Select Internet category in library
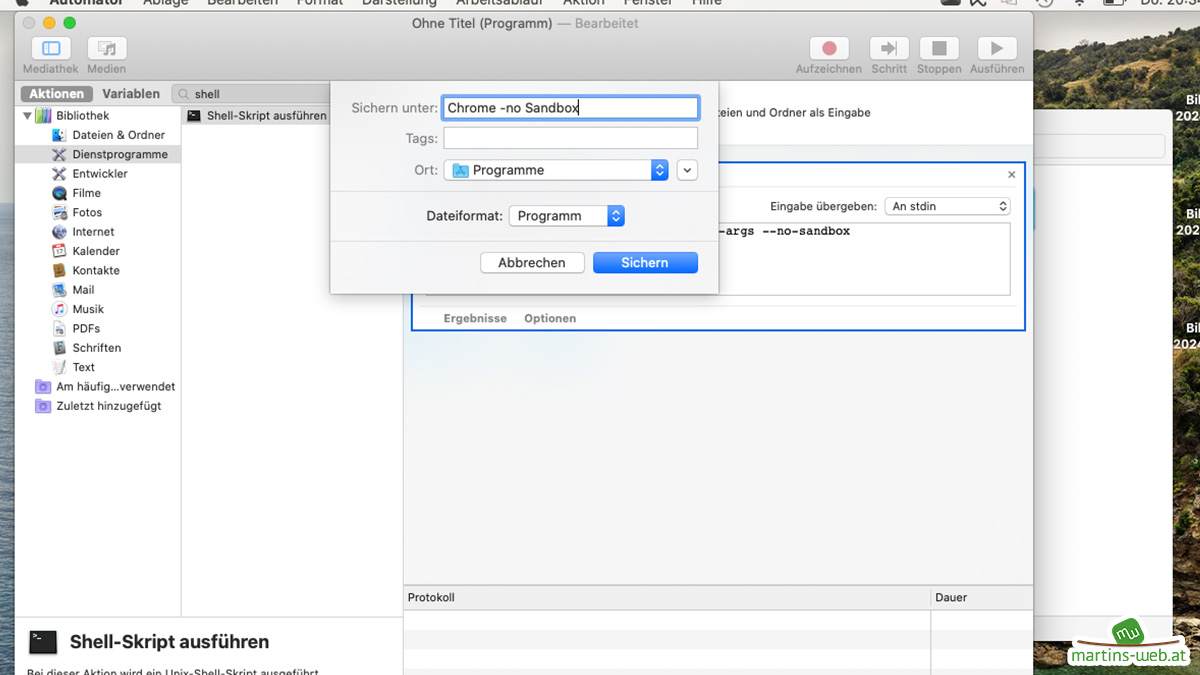1200x675 pixels. tap(93, 232)
